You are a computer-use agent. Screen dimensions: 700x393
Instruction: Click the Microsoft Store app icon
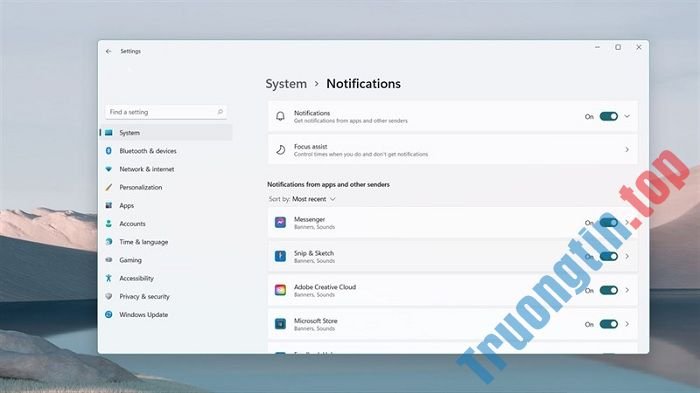(280, 324)
